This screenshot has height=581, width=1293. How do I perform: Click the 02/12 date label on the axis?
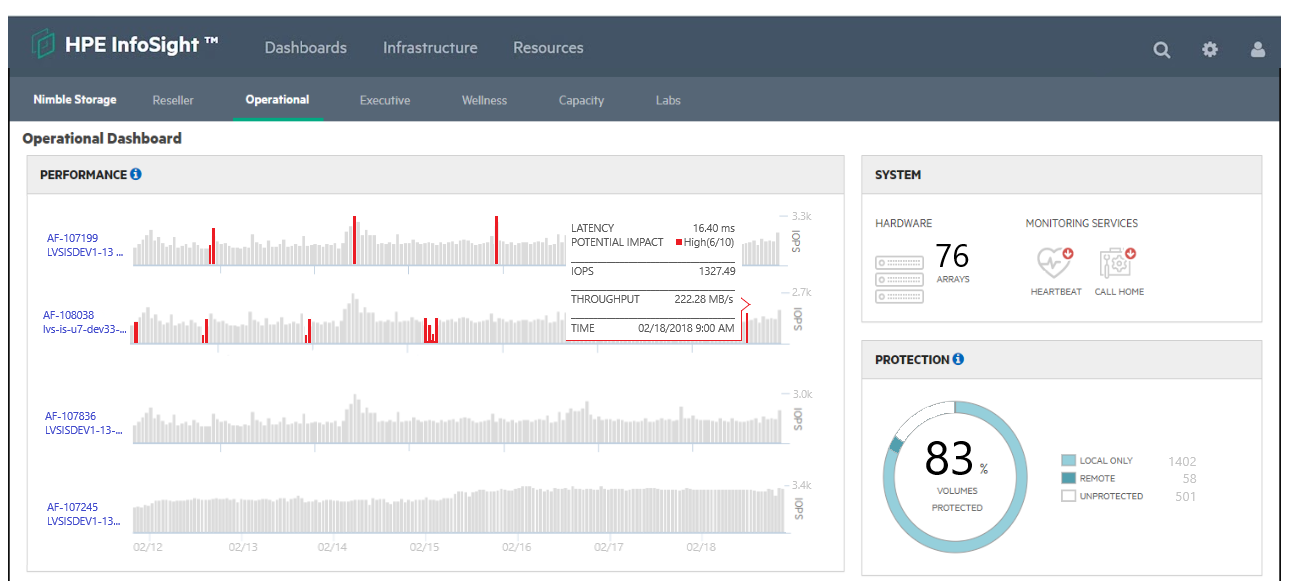pos(148,547)
